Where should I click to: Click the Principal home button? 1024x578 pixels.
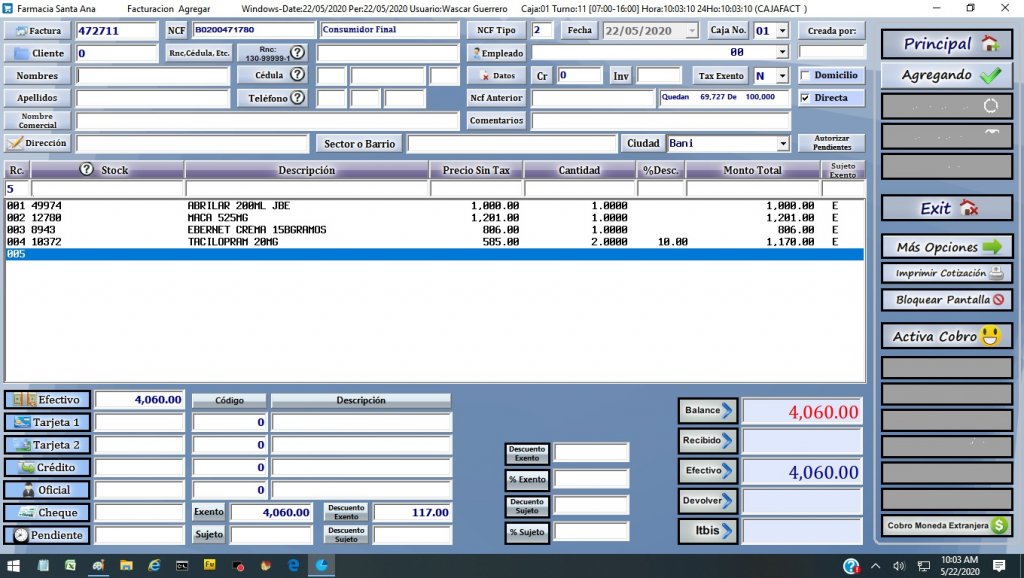click(x=946, y=44)
